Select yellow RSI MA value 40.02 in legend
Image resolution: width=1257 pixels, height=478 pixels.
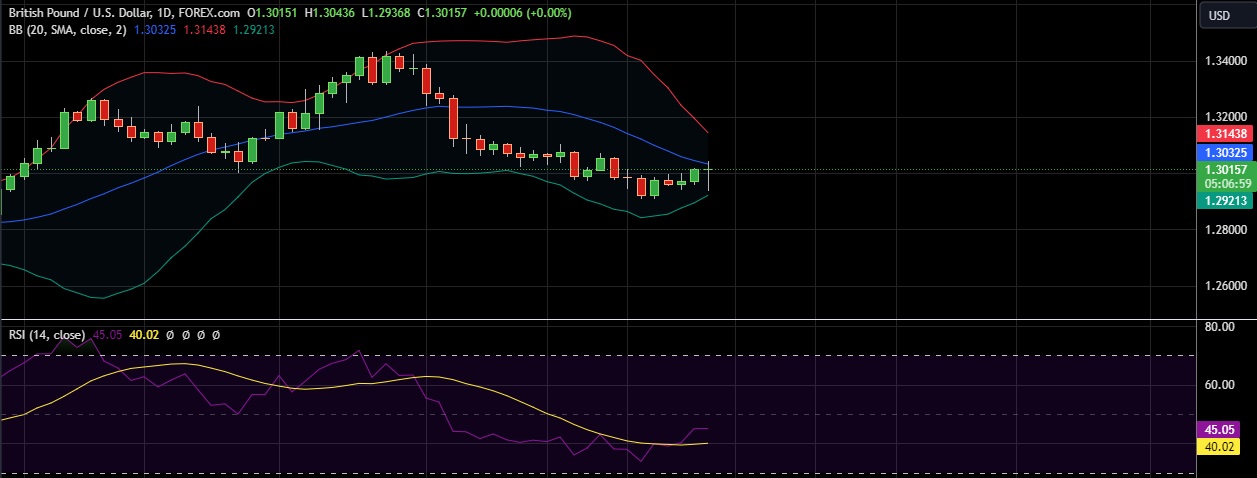pyautogui.click(x=145, y=335)
